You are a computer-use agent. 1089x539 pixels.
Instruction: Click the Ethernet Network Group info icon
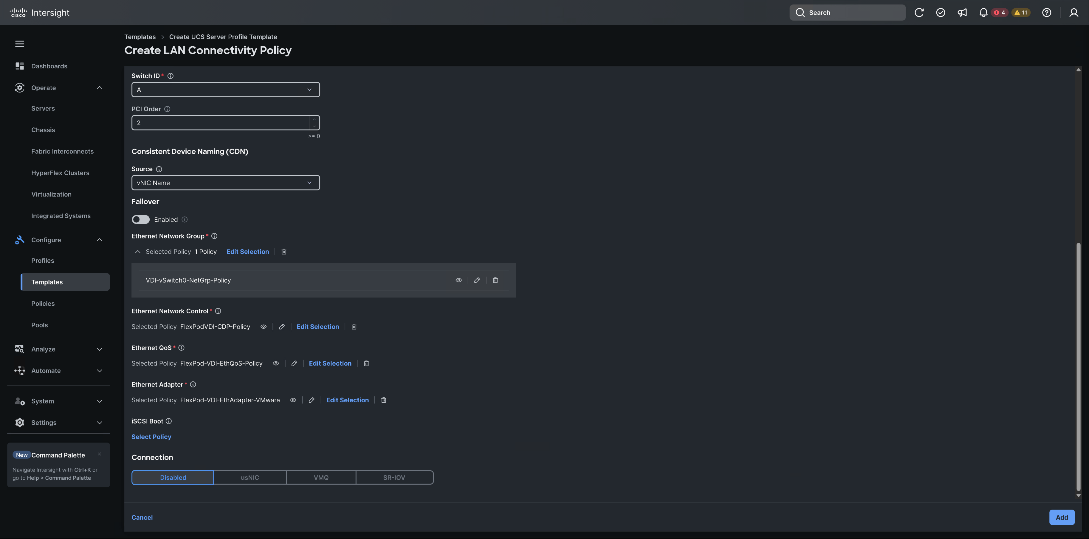click(214, 236)
